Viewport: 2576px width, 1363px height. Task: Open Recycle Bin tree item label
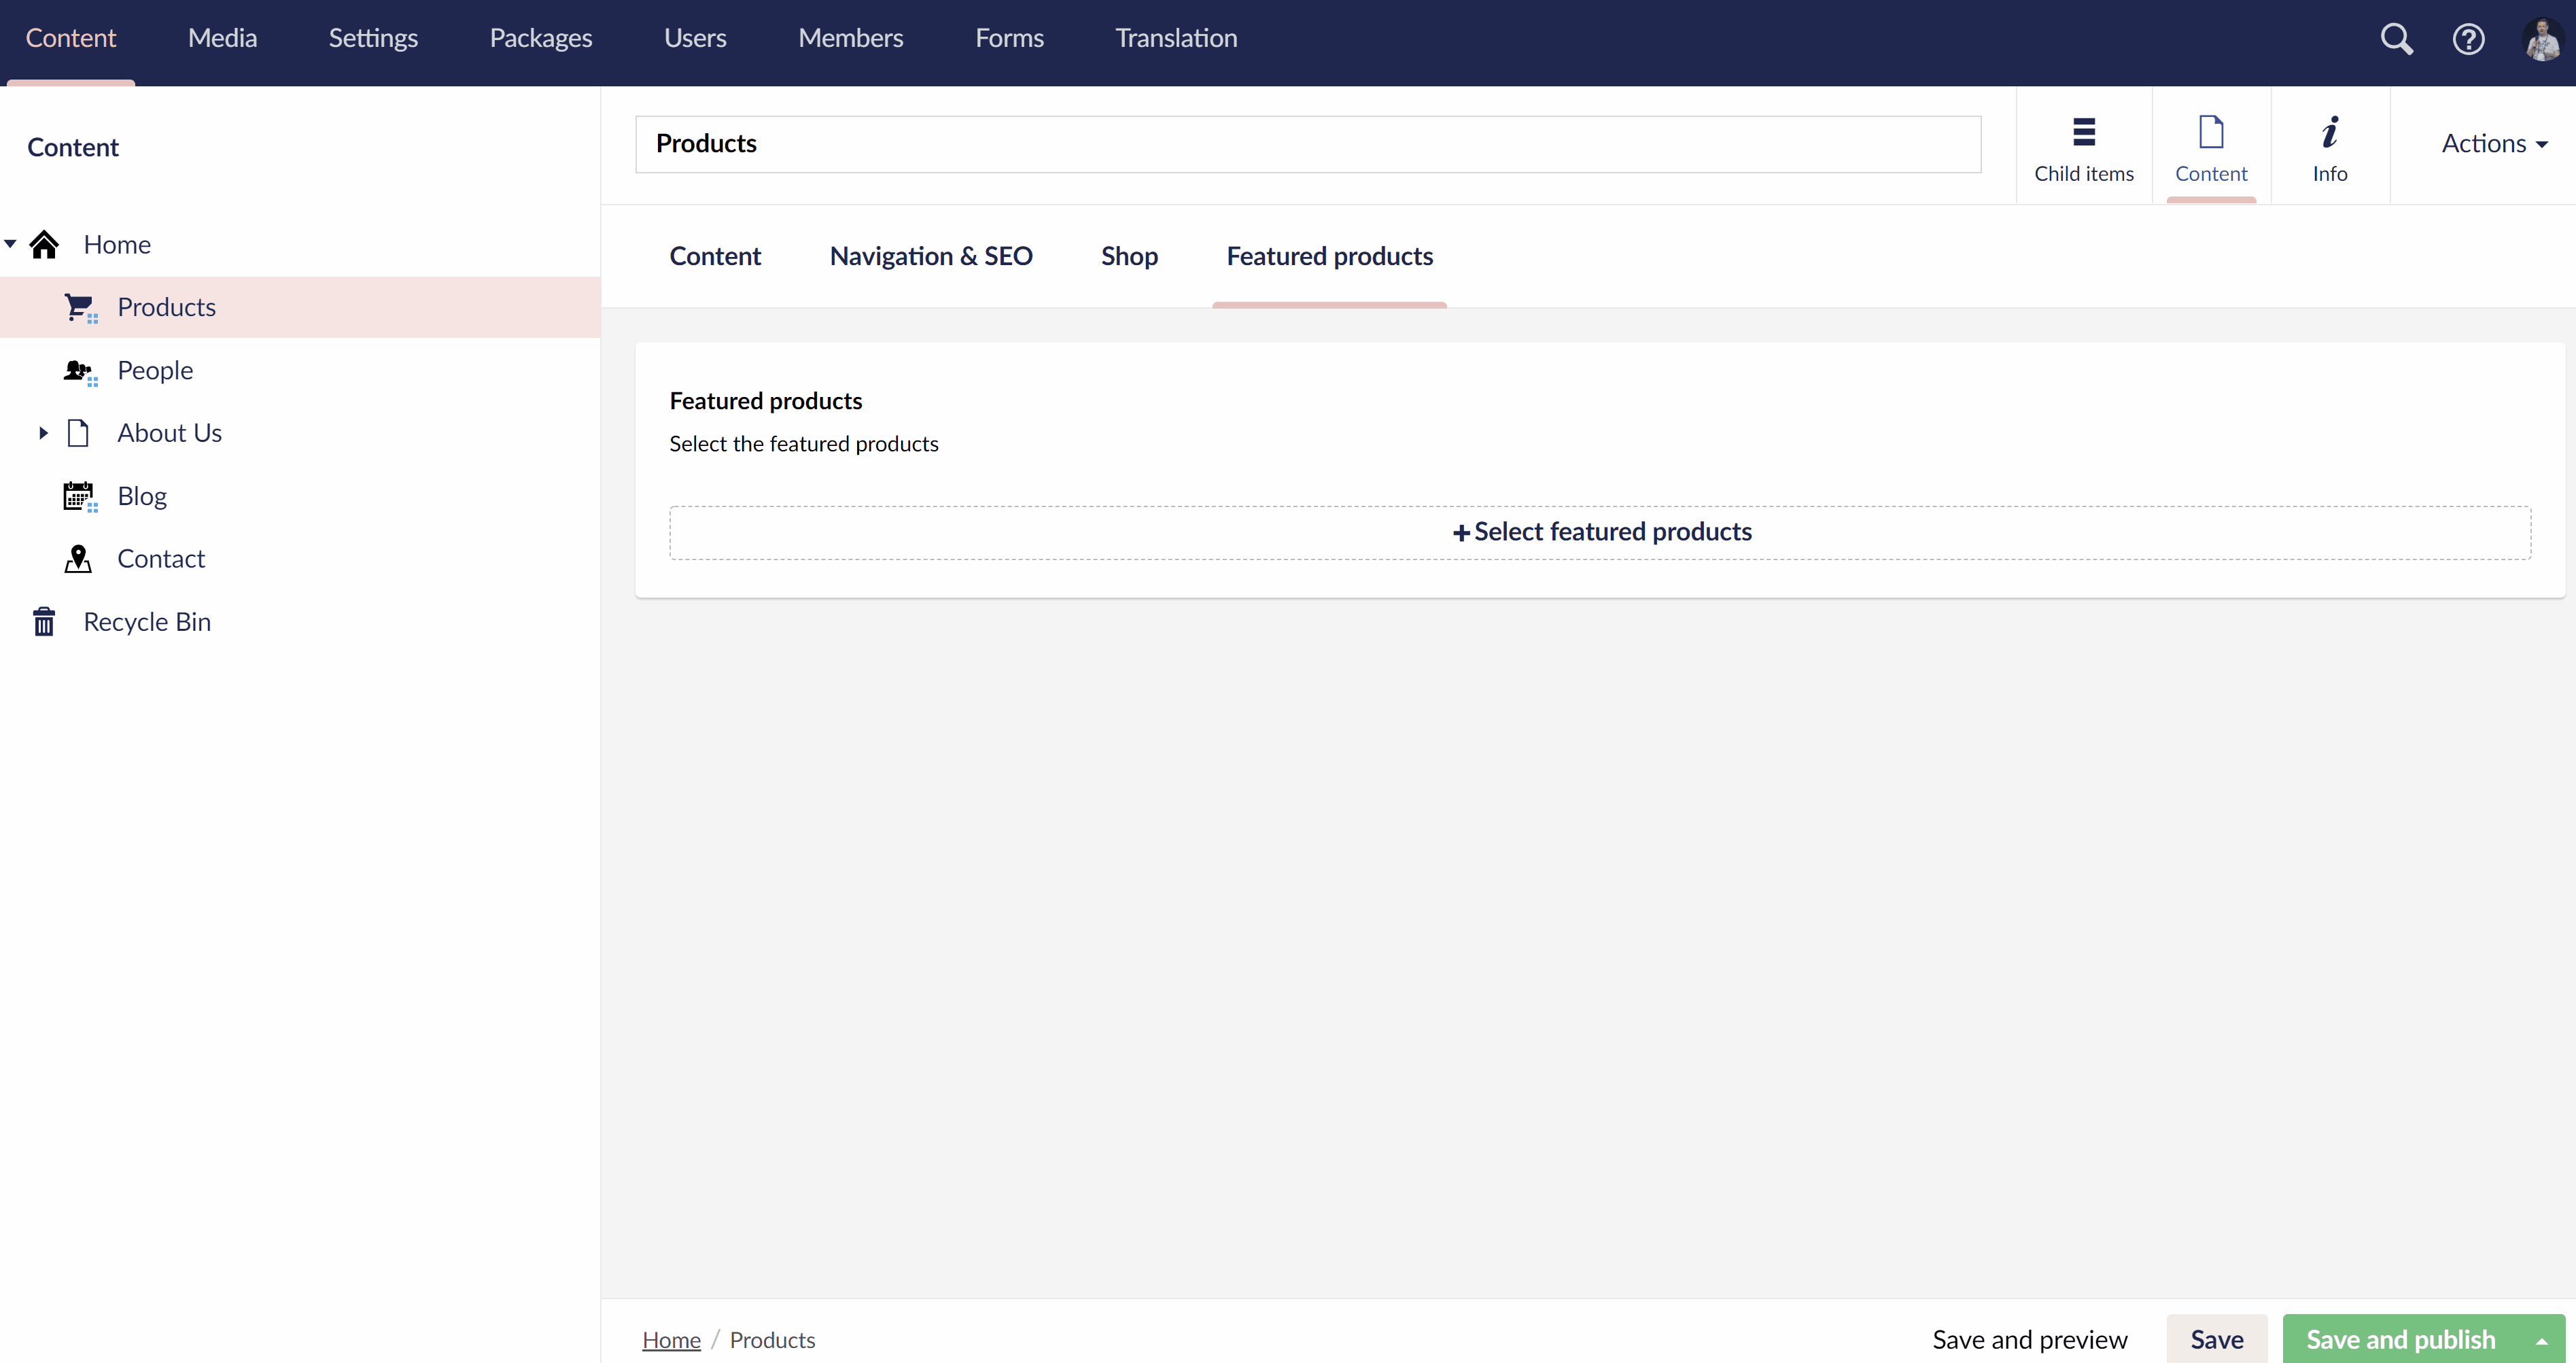tap(147, 622)
